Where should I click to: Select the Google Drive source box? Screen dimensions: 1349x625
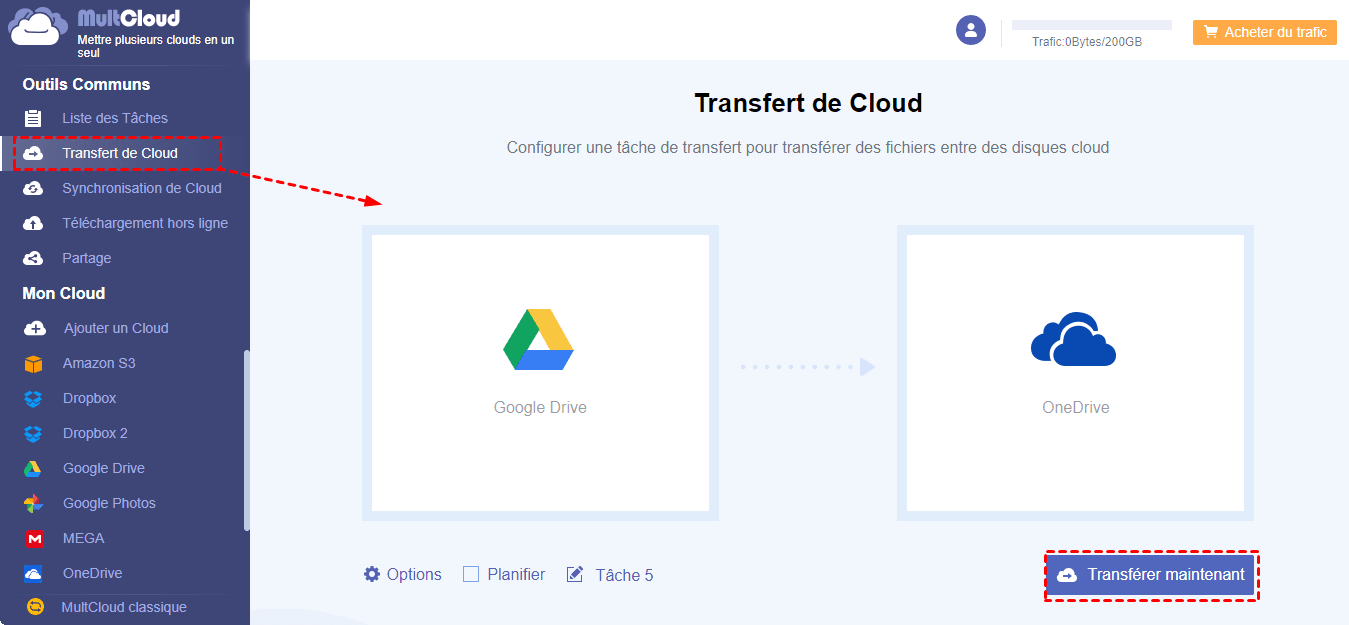click(540, 373)
